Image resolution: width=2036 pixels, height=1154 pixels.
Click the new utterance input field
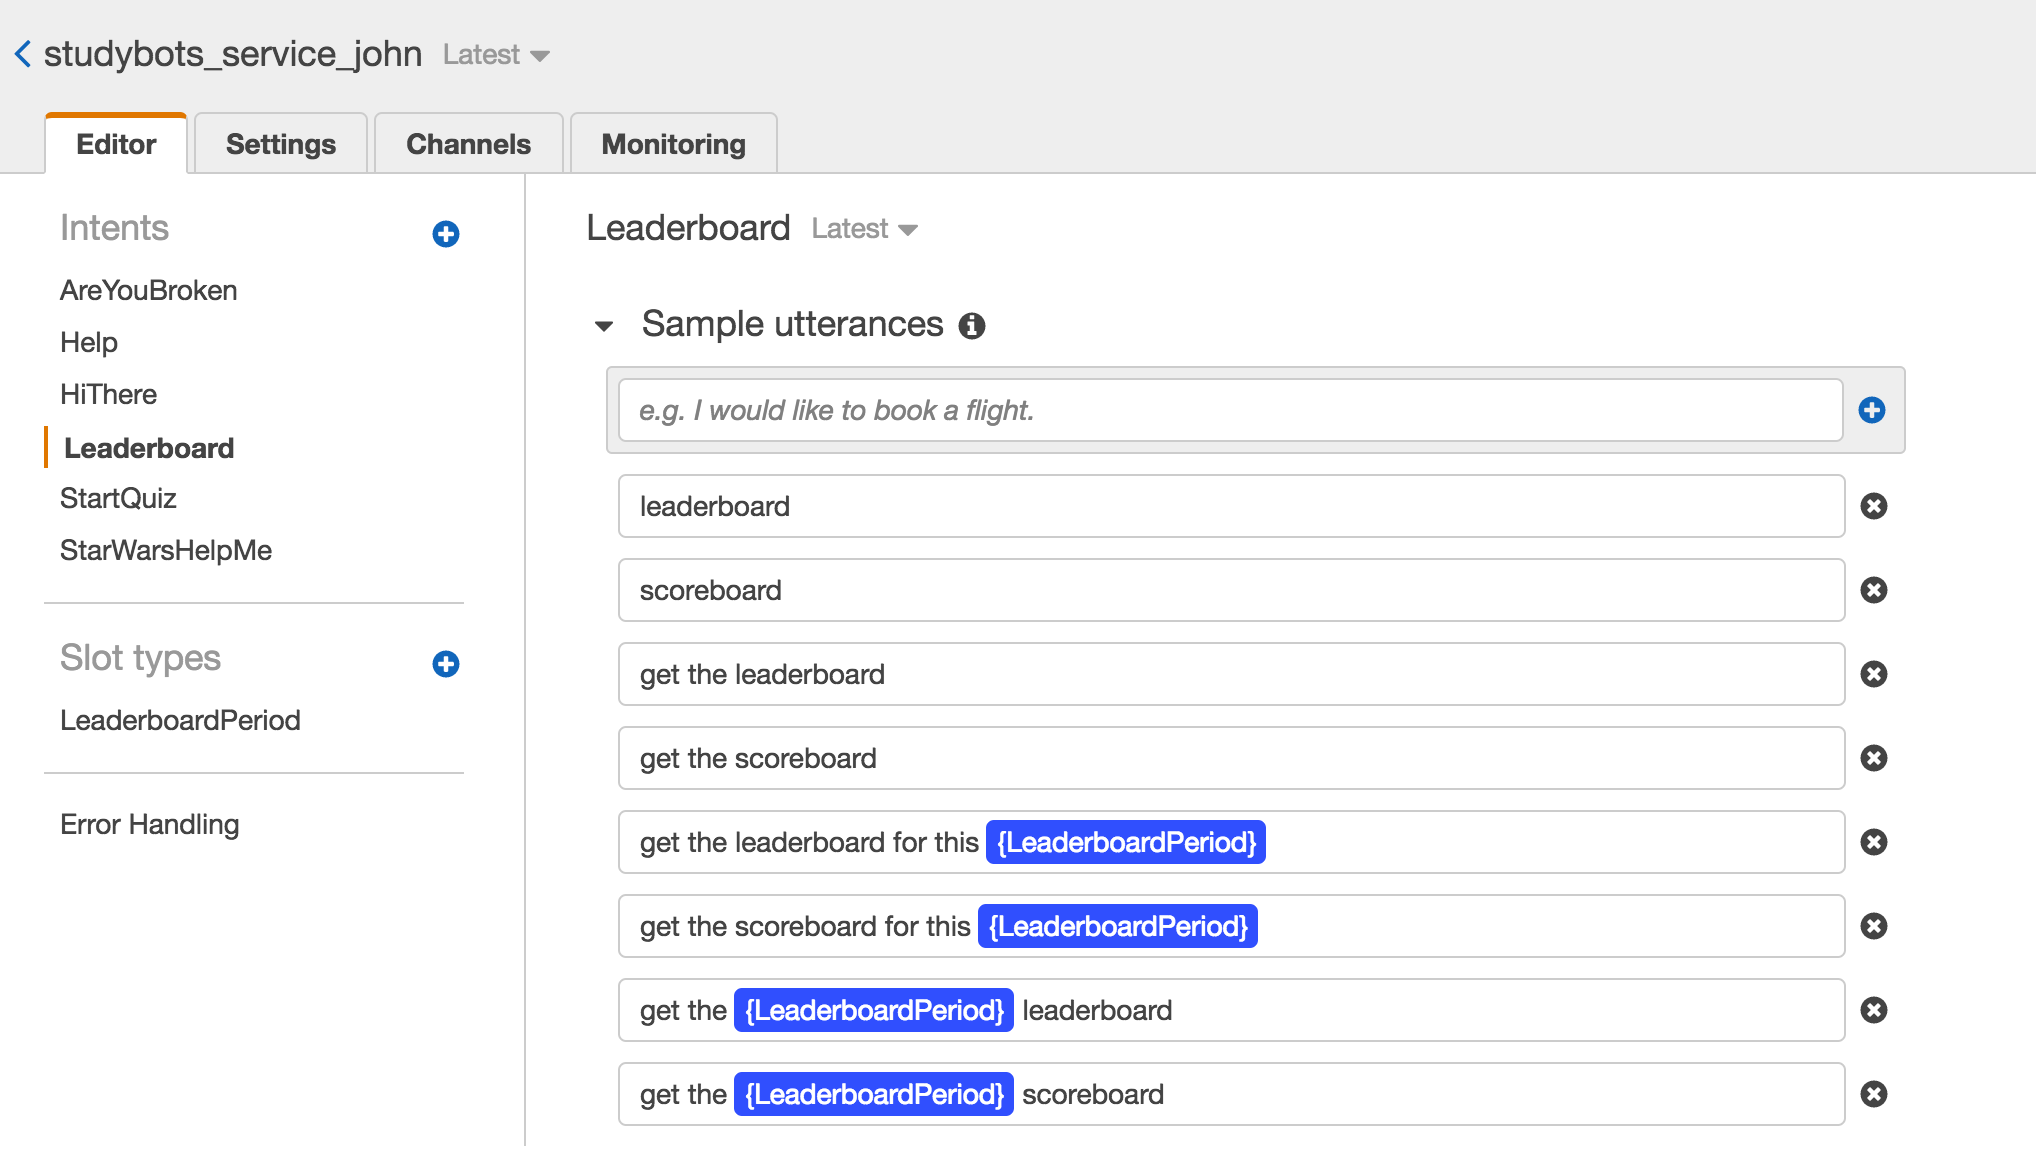[1230, 410]
